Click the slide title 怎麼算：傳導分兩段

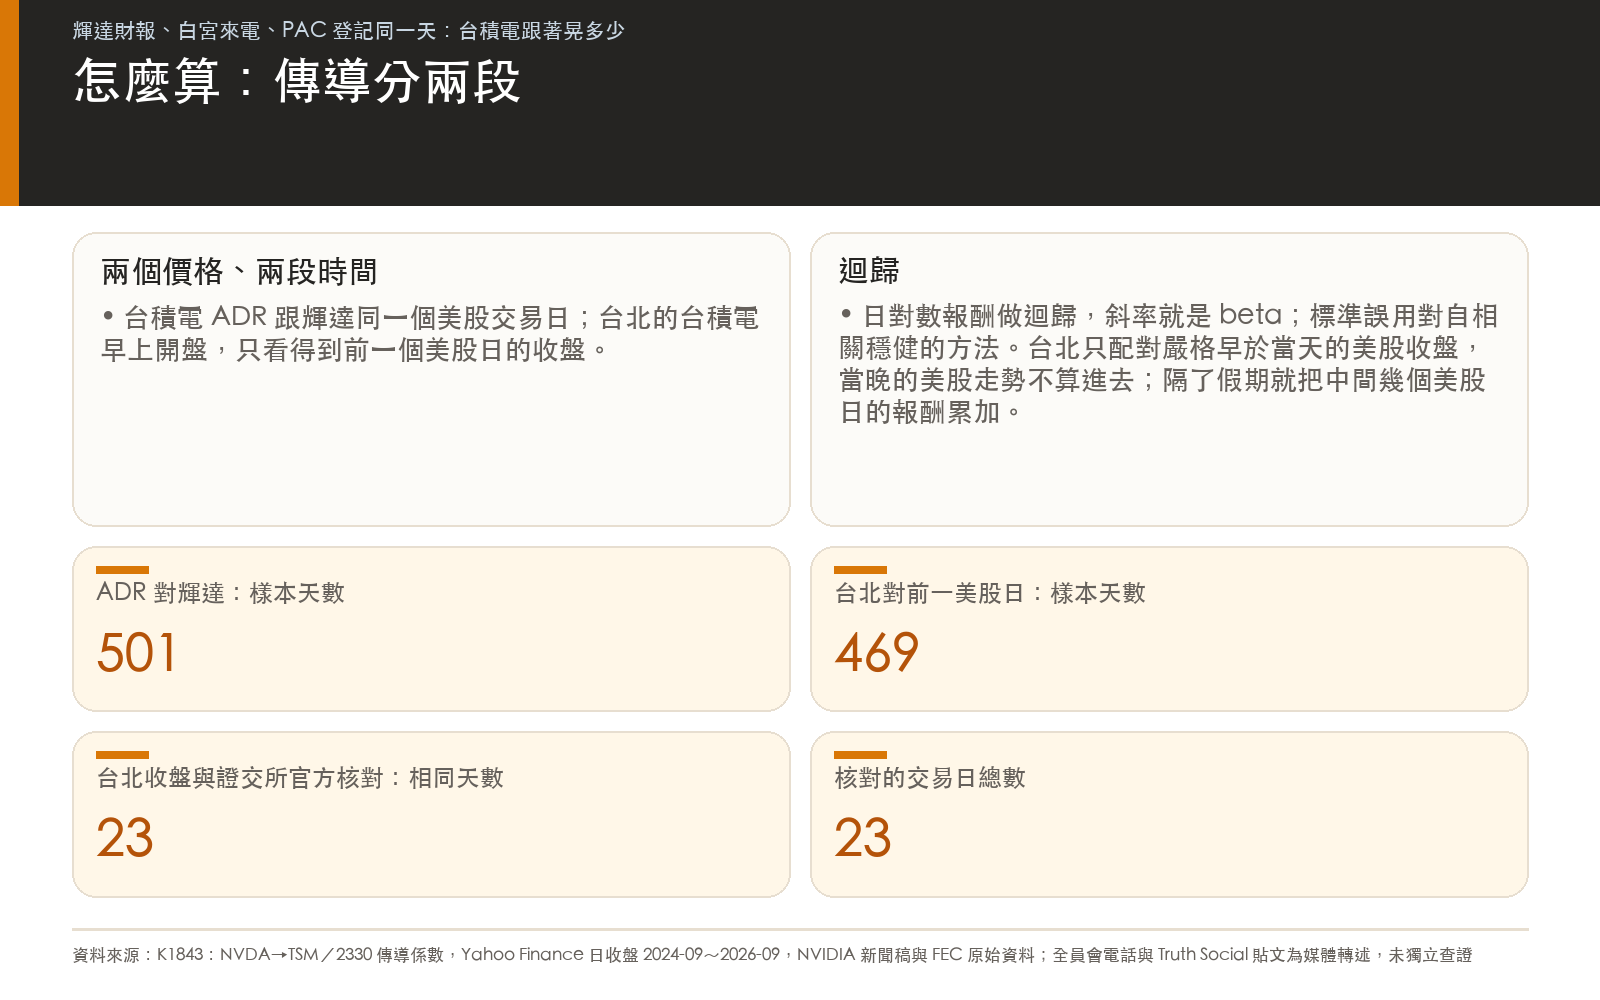297,81
